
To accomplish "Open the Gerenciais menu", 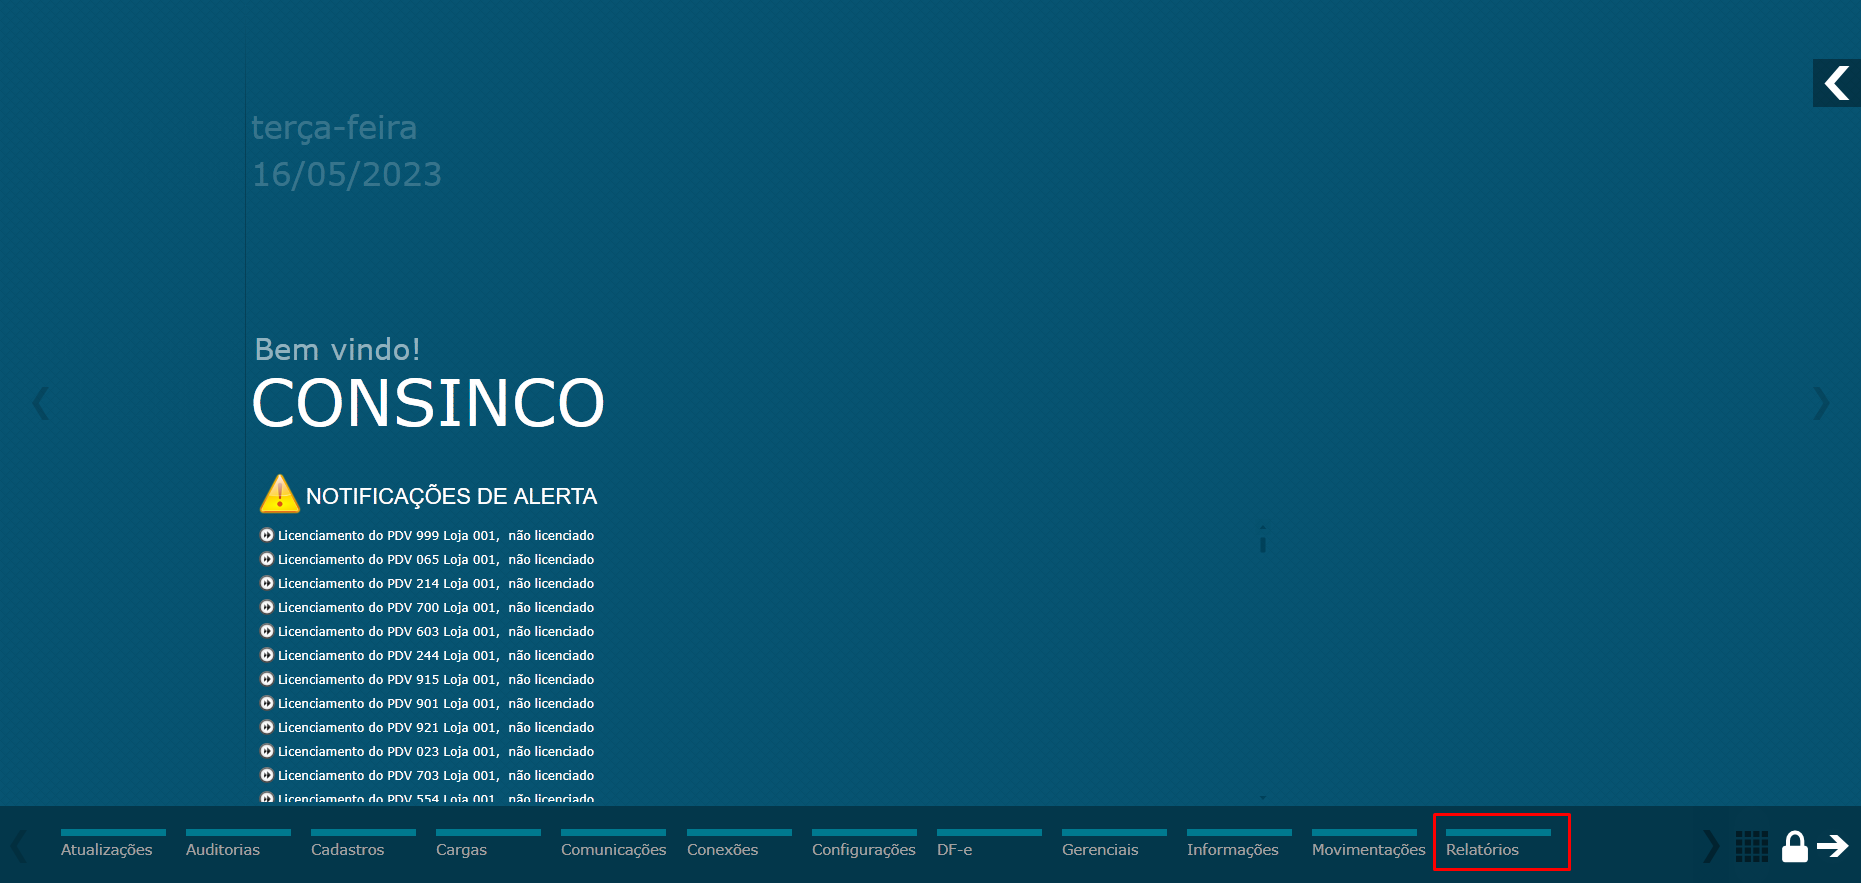I will [1114, 843].
